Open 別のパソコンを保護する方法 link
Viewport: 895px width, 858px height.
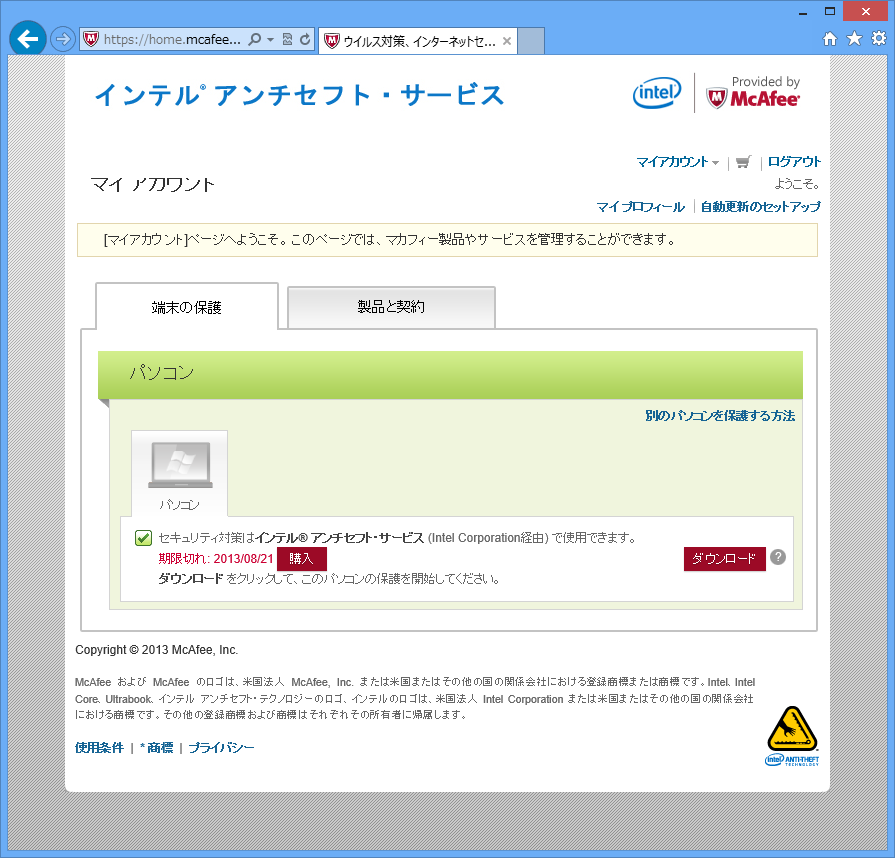tap(720, 416)
